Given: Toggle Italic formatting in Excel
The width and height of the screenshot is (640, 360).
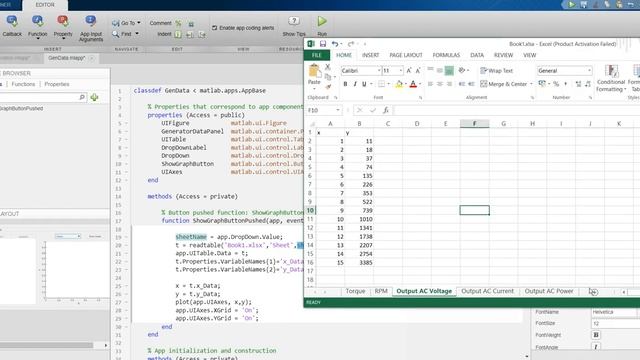Looking at the screenshot, I should point(355,84).
